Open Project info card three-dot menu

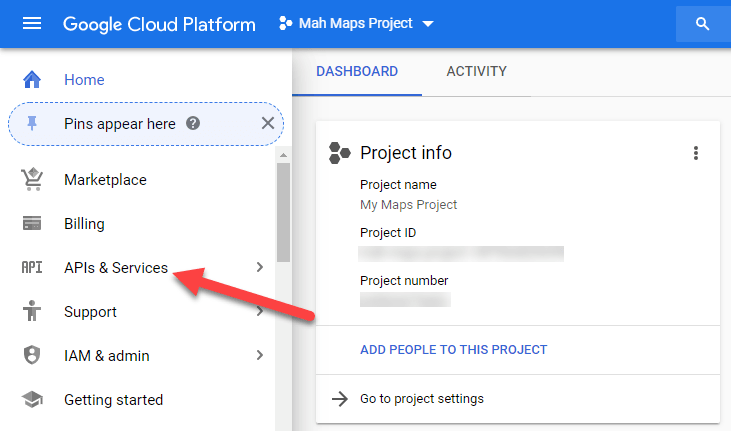[x=696, y=153]
